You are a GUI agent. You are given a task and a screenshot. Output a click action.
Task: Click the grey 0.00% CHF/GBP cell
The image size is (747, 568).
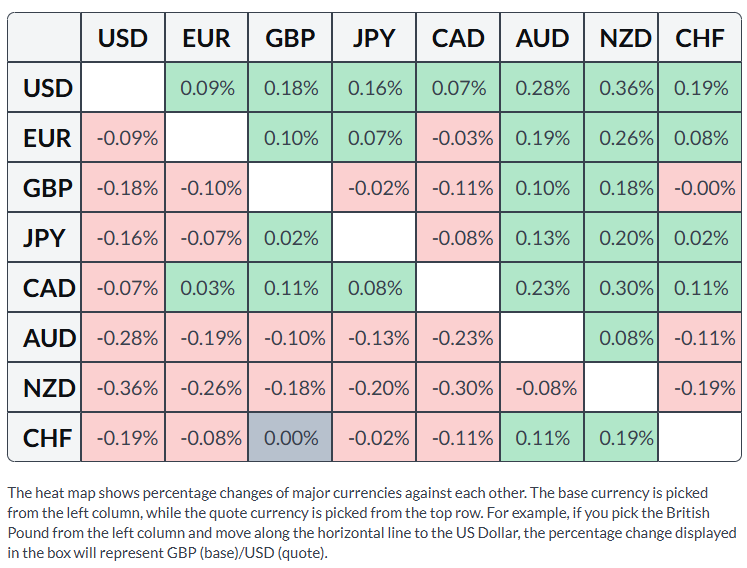(290, 437)
